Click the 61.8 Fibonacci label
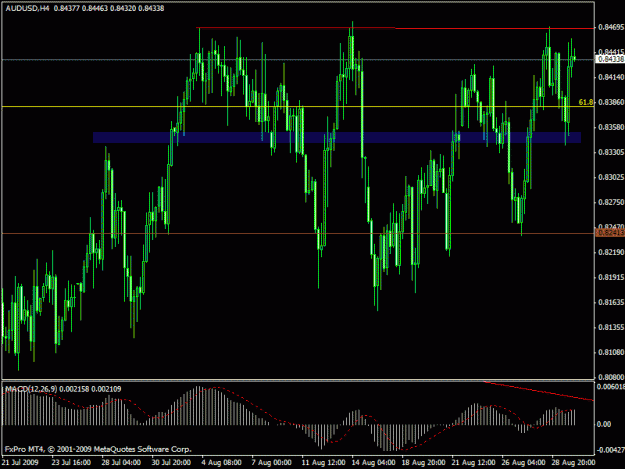 pyautogui.click(x=586, y=102)
